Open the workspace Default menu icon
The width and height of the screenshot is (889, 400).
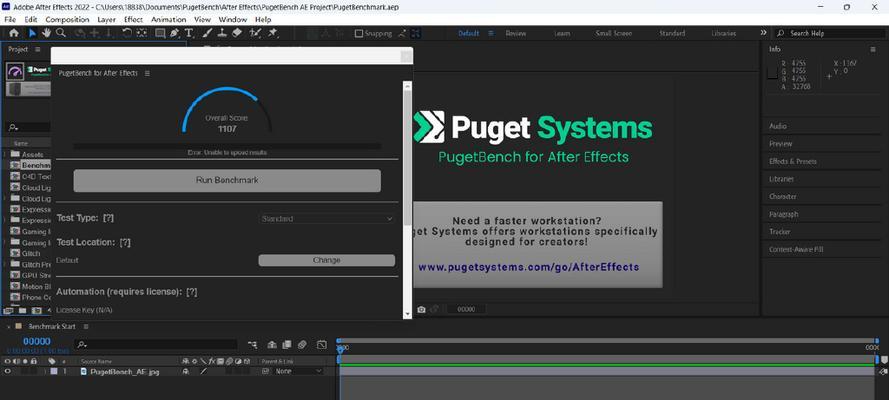[491, 33]
